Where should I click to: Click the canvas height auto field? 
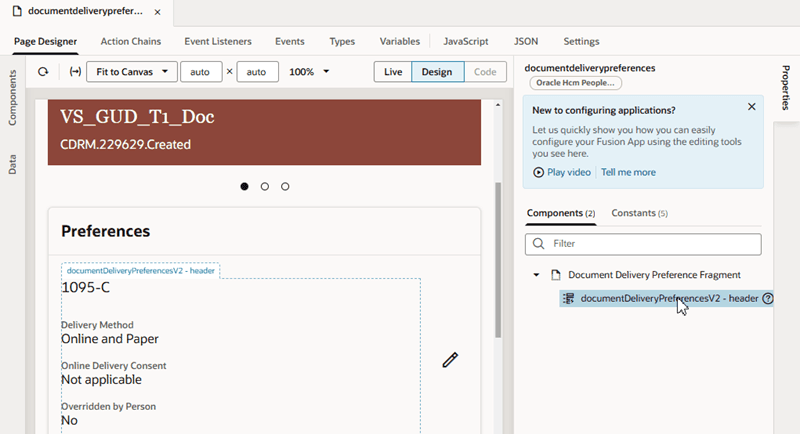(257, 72)
